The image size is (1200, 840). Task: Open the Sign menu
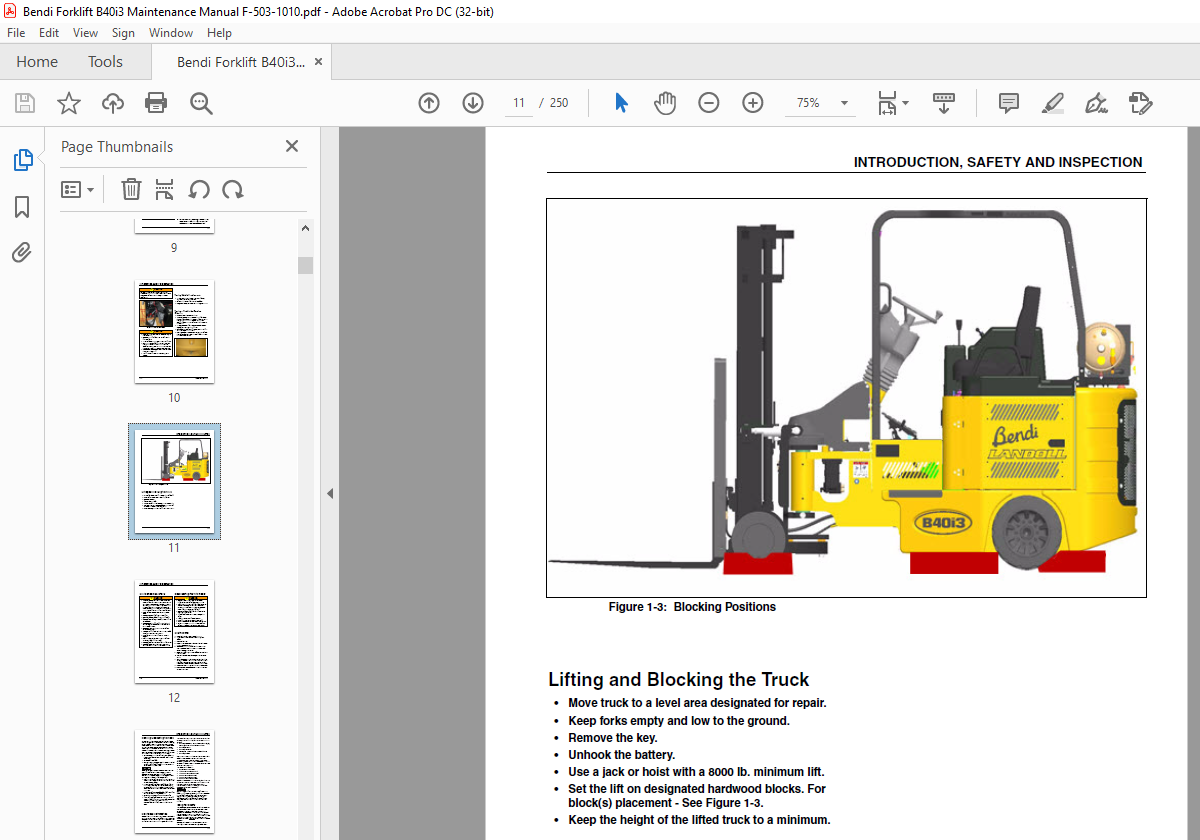click(123, 33)
